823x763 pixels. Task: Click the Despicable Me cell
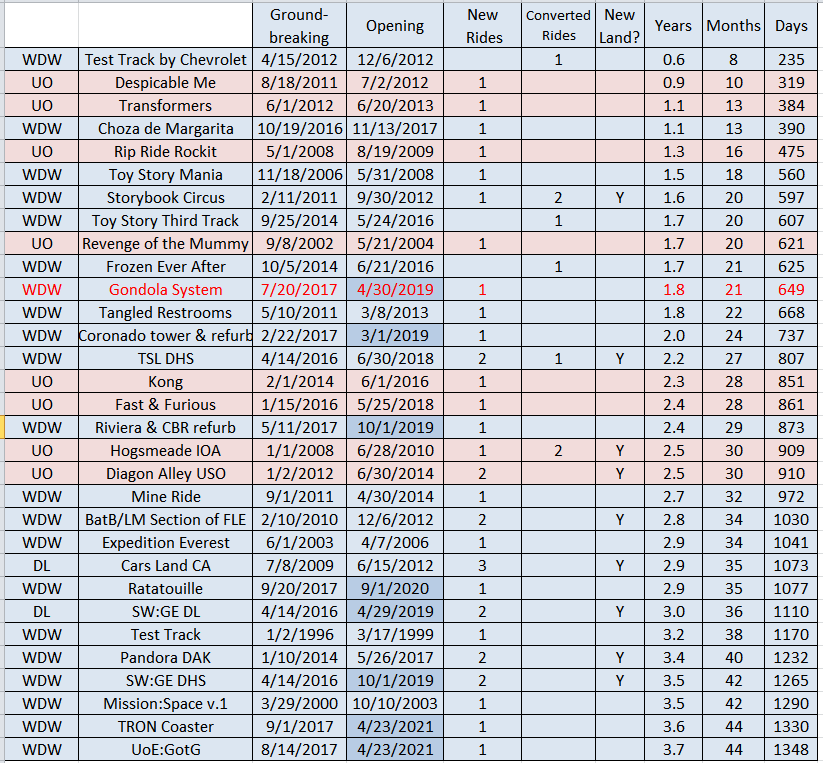(x=165, y=83)
